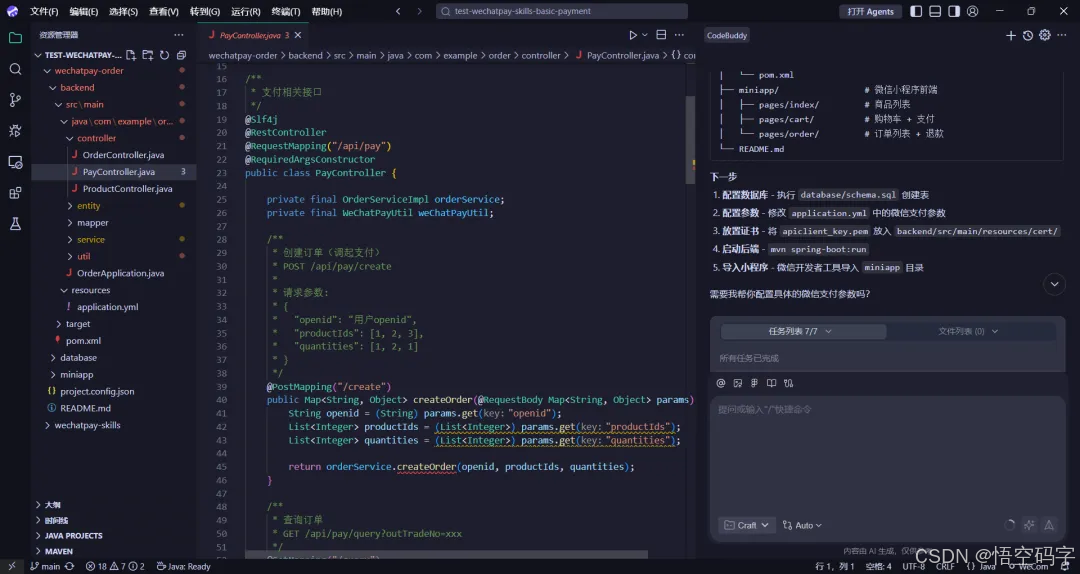Open the 查看(V) menu

pos(164,11)
